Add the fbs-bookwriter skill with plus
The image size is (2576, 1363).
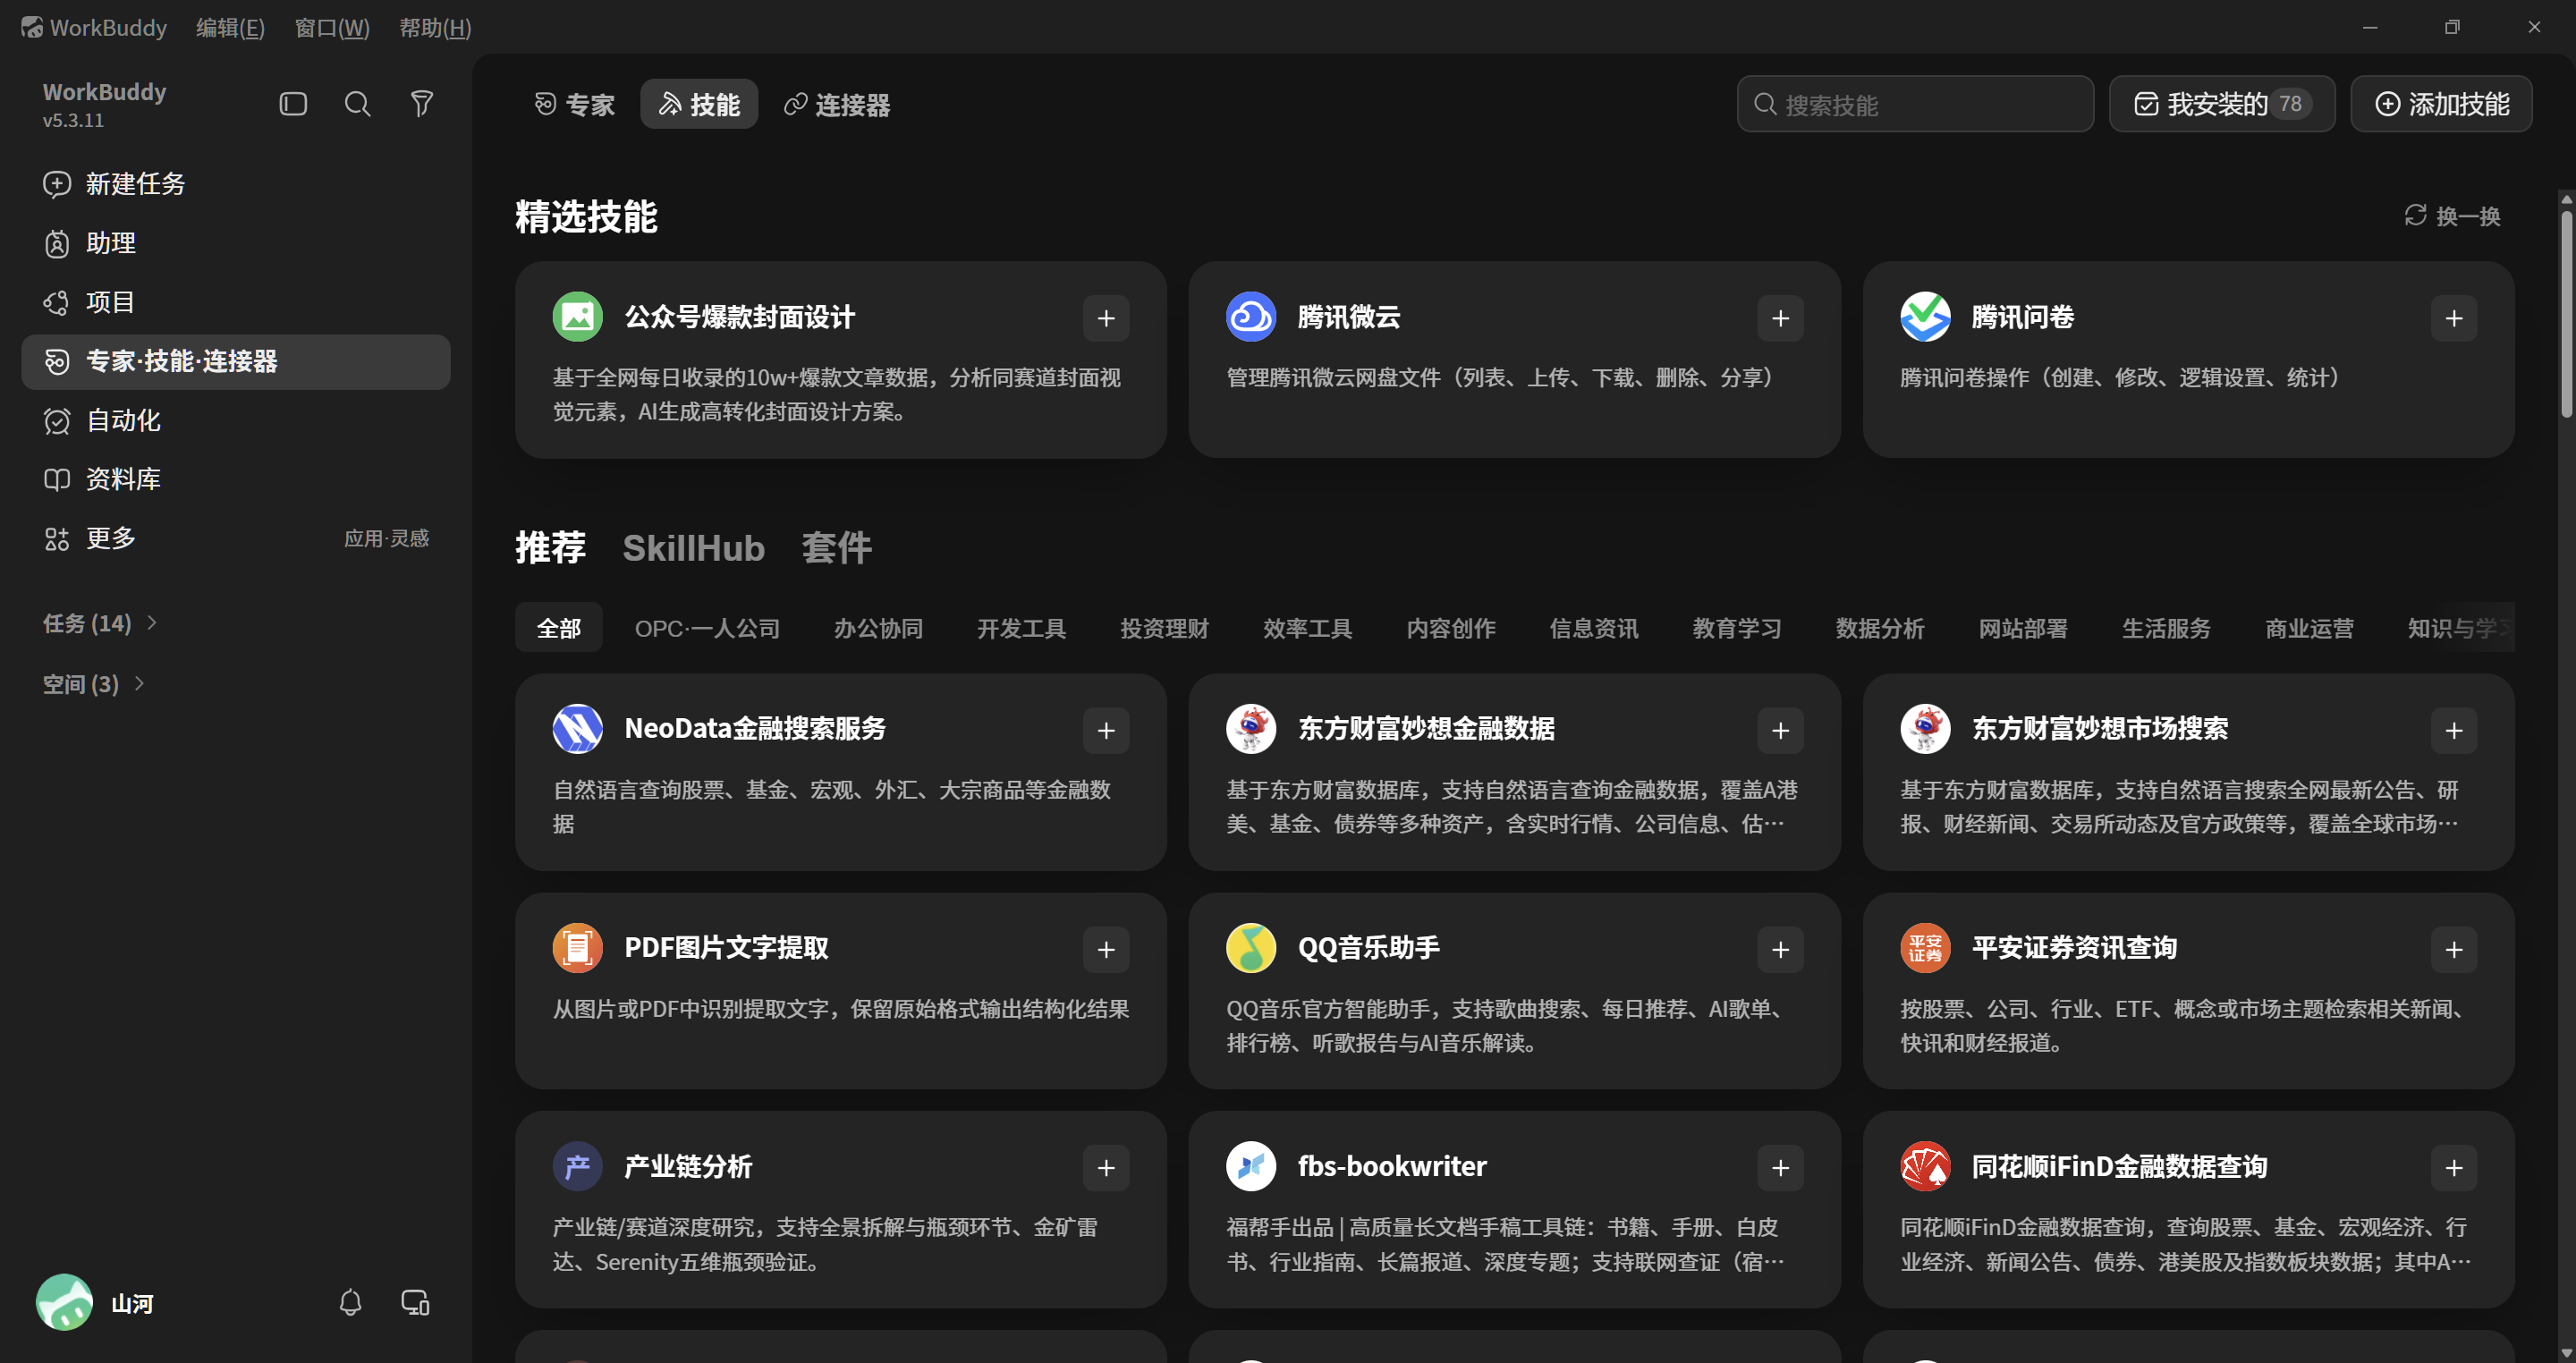[1780, 1168]
